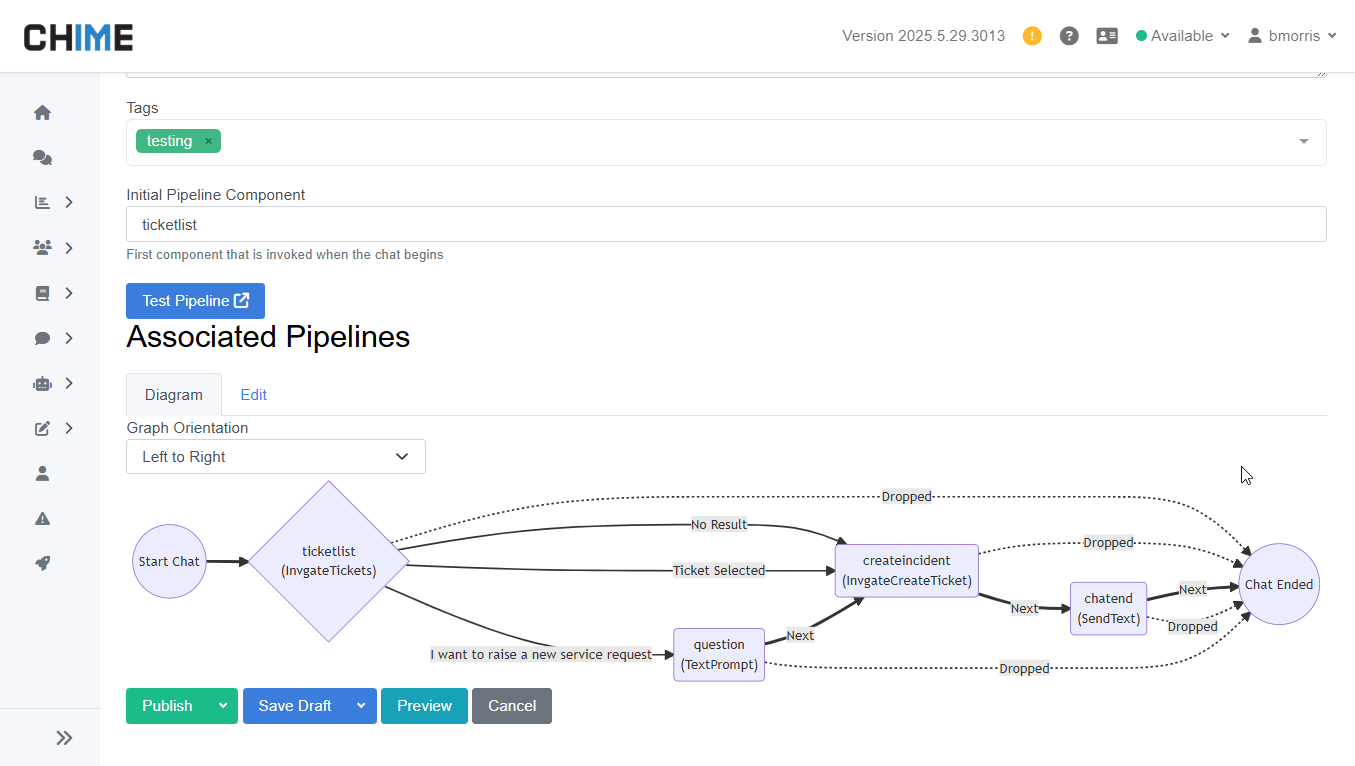Expand the reports submenu chevron
The image size is (1355, 766).
click(x=69, y=202)
